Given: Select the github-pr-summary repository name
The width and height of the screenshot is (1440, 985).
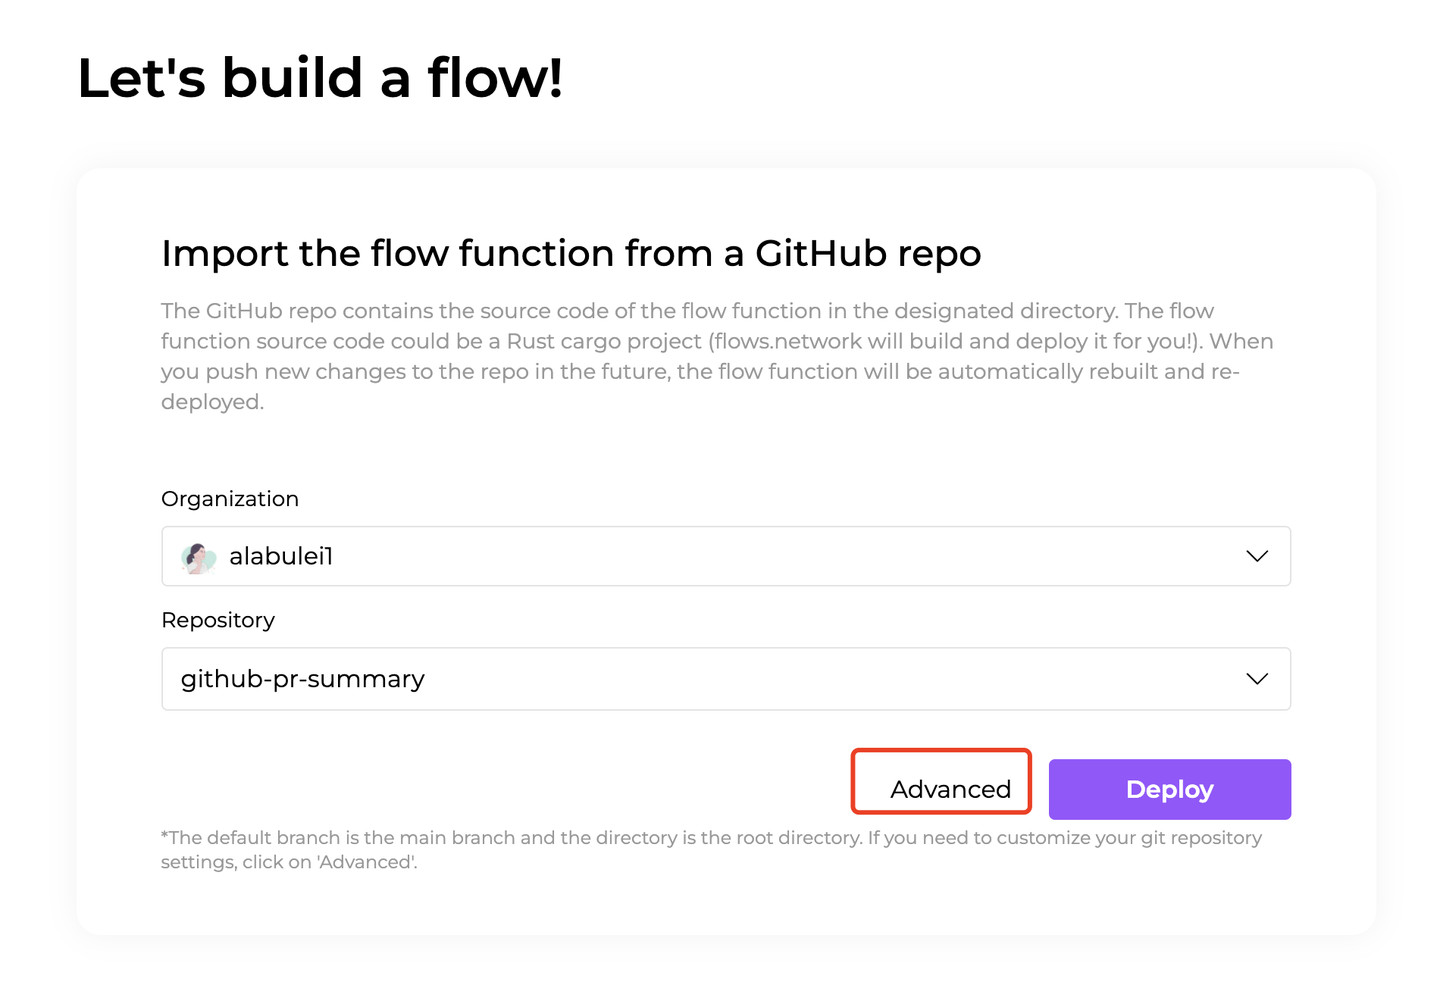Looking at the screenshot, I should [x=303, y=679].
